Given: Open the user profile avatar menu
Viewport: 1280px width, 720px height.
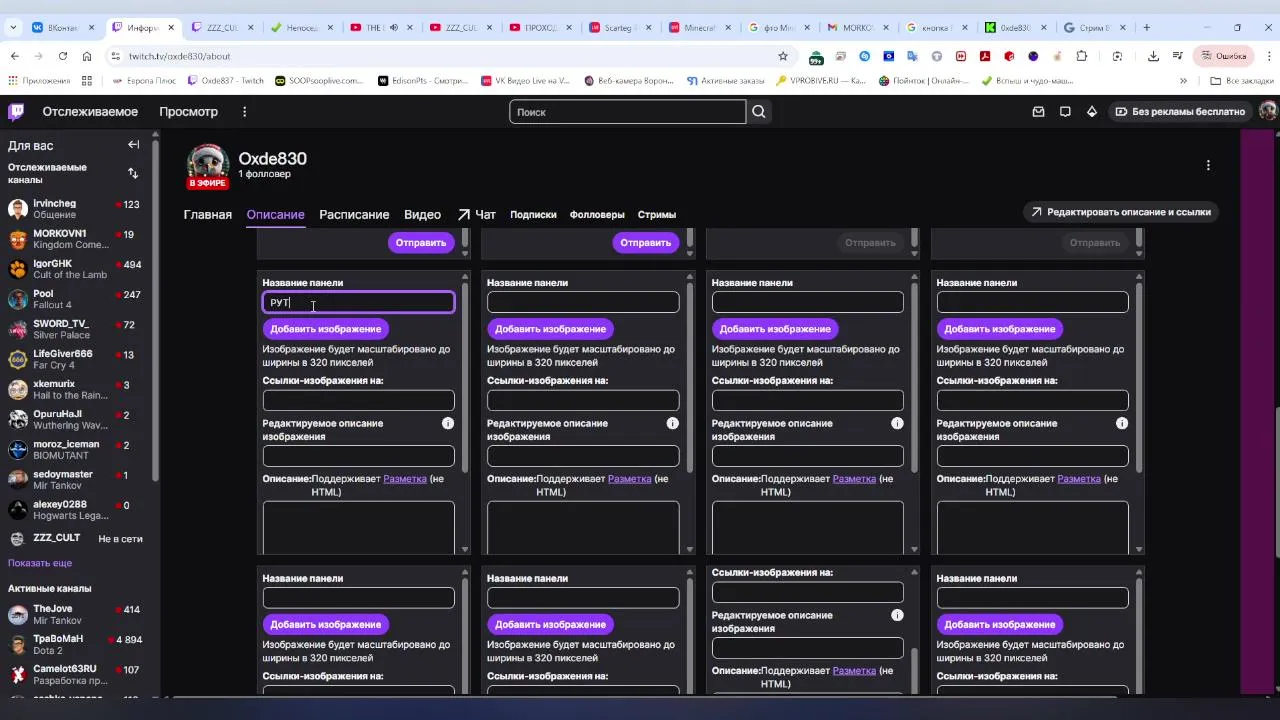Looking at the screenshot, I should 1268,112.
